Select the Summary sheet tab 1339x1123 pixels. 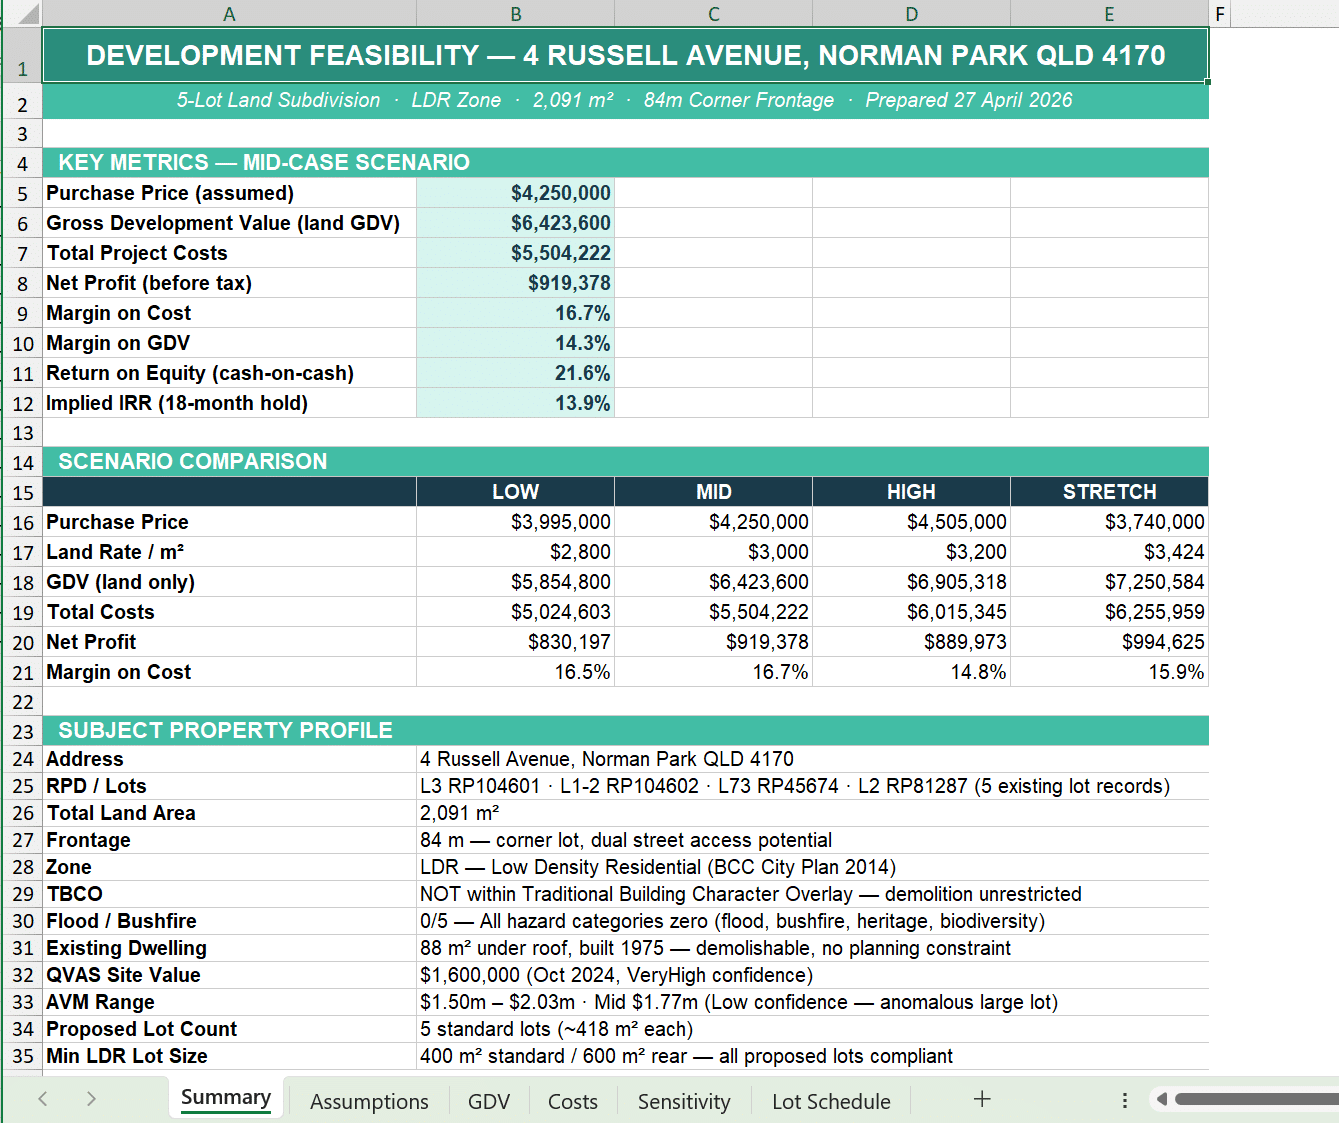pos(226,1098)
